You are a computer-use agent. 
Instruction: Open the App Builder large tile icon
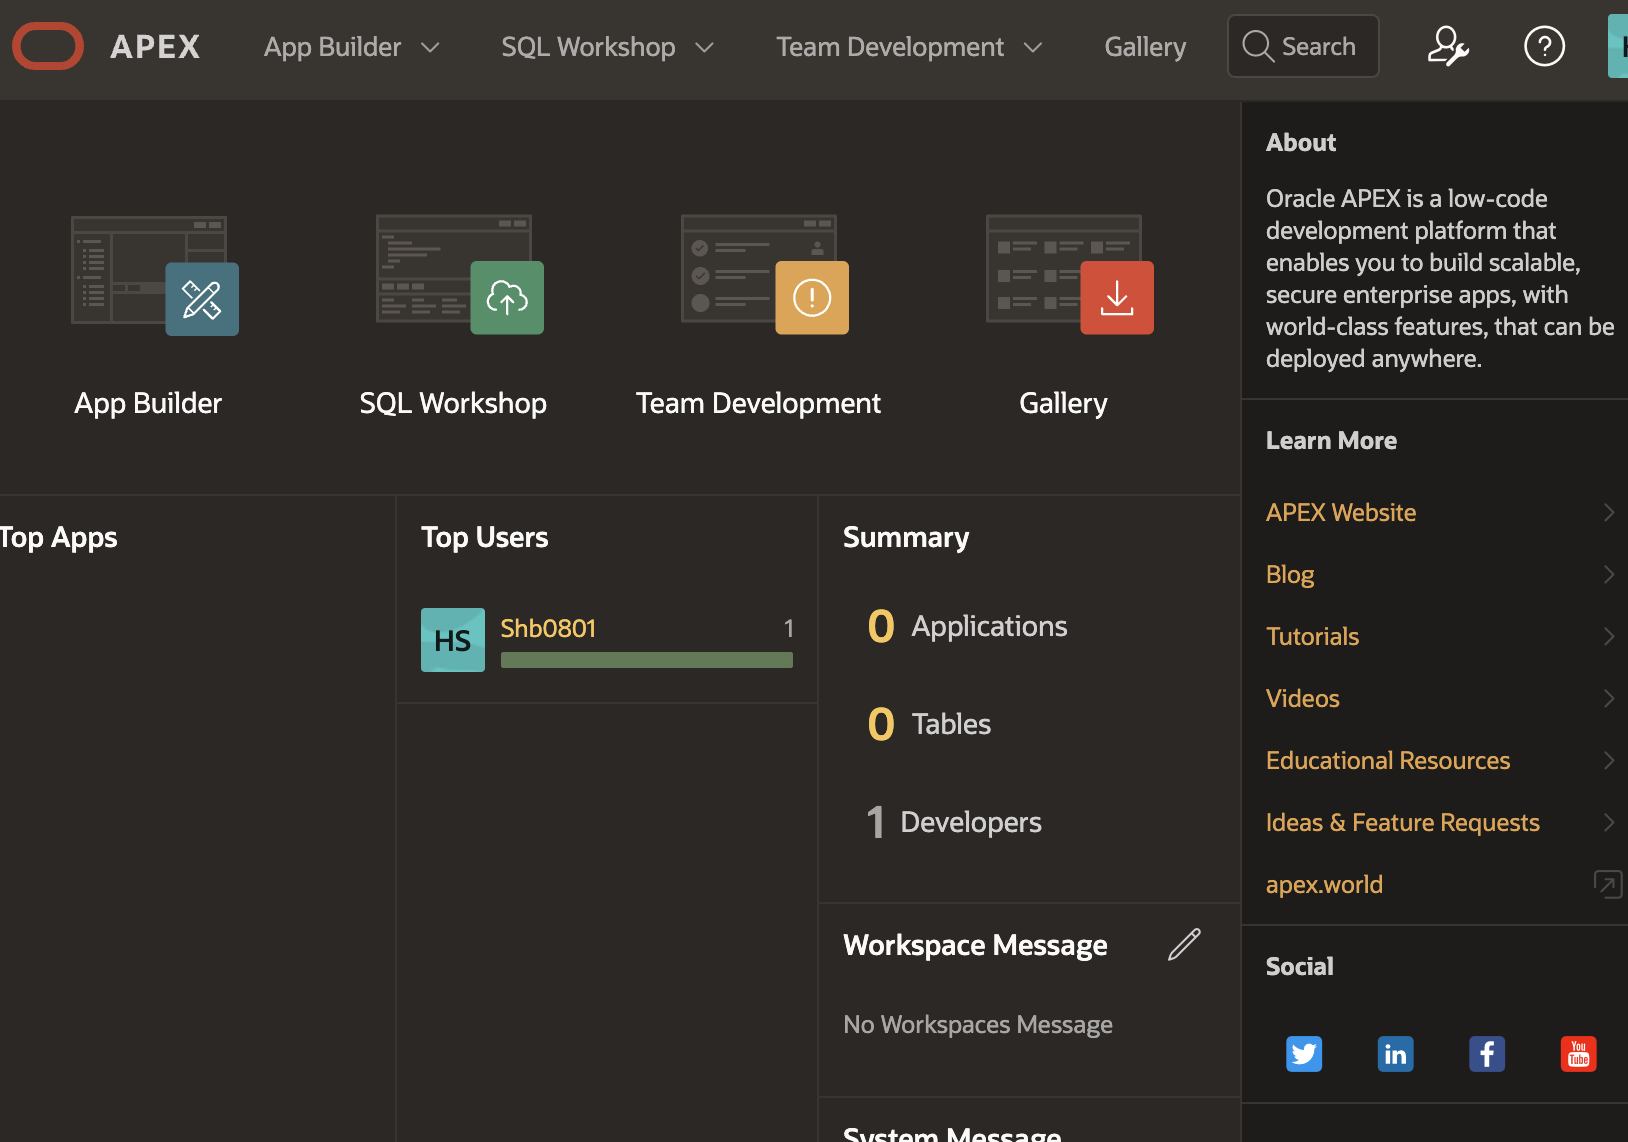click(155, 275)
